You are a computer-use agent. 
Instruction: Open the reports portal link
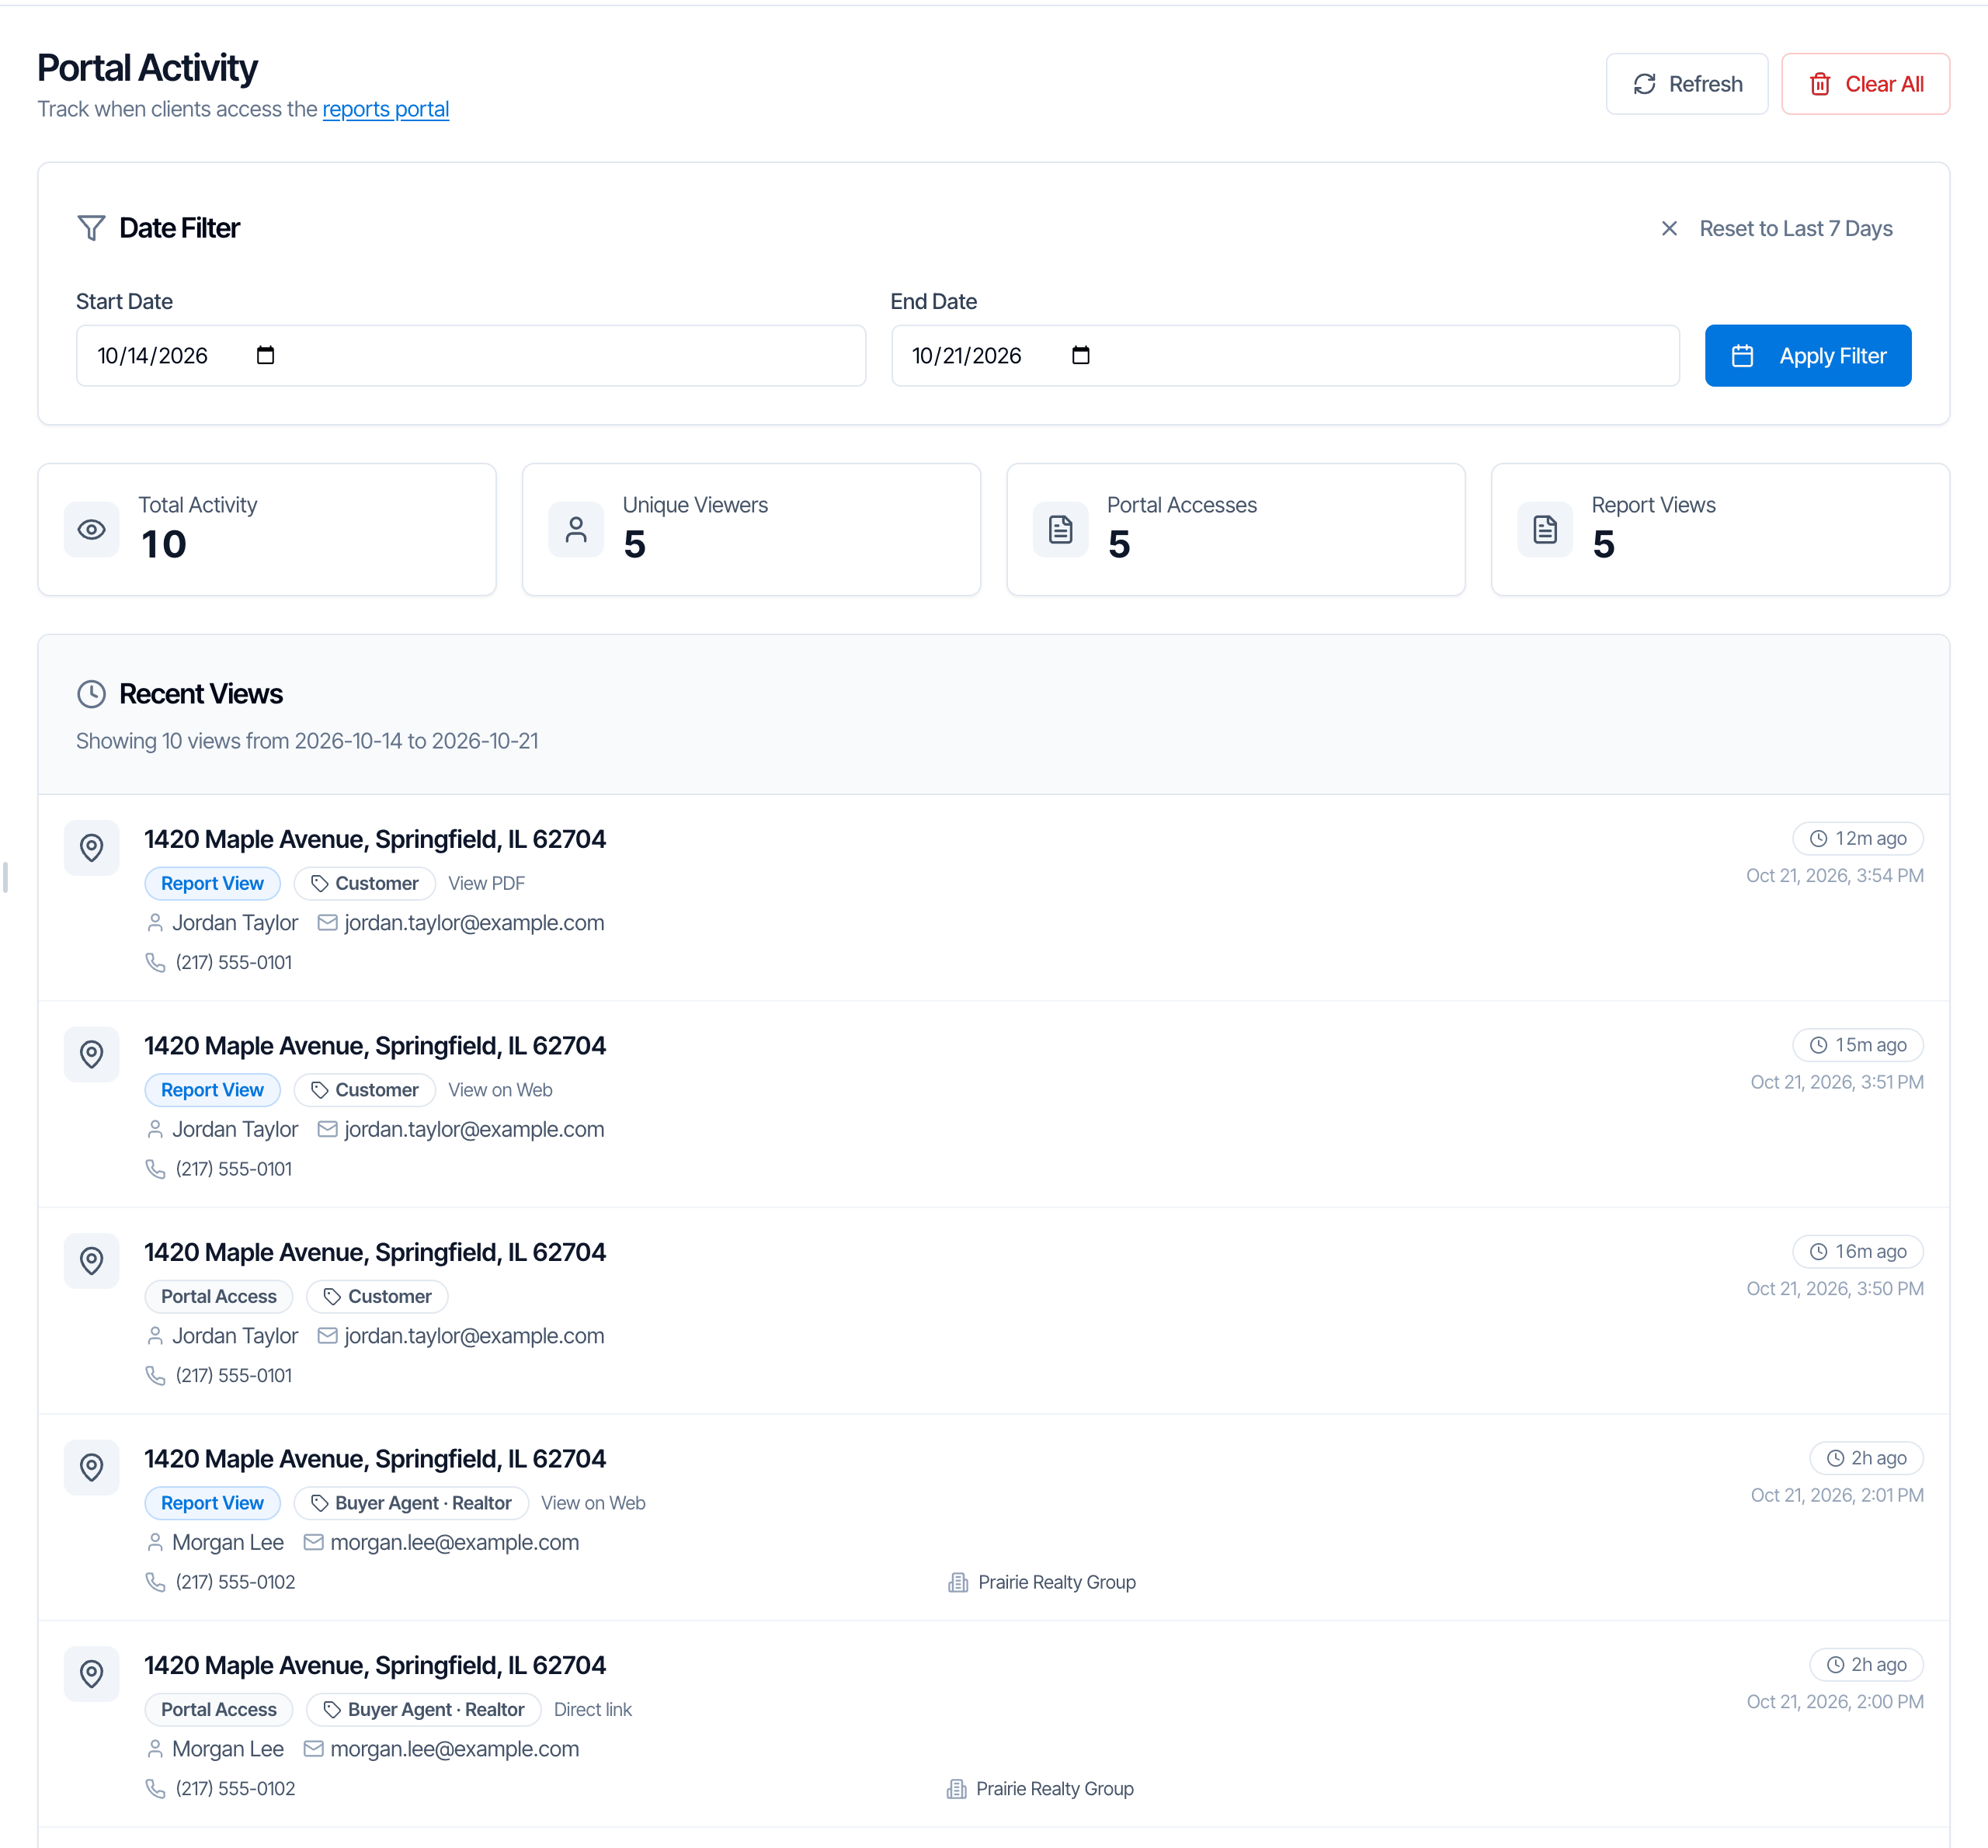[385, 109]
